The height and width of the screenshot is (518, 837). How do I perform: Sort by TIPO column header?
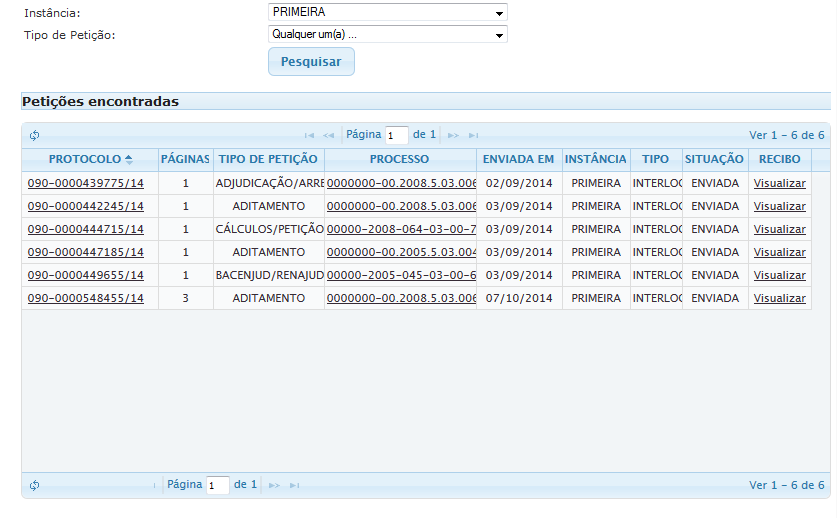click(656, 159)
